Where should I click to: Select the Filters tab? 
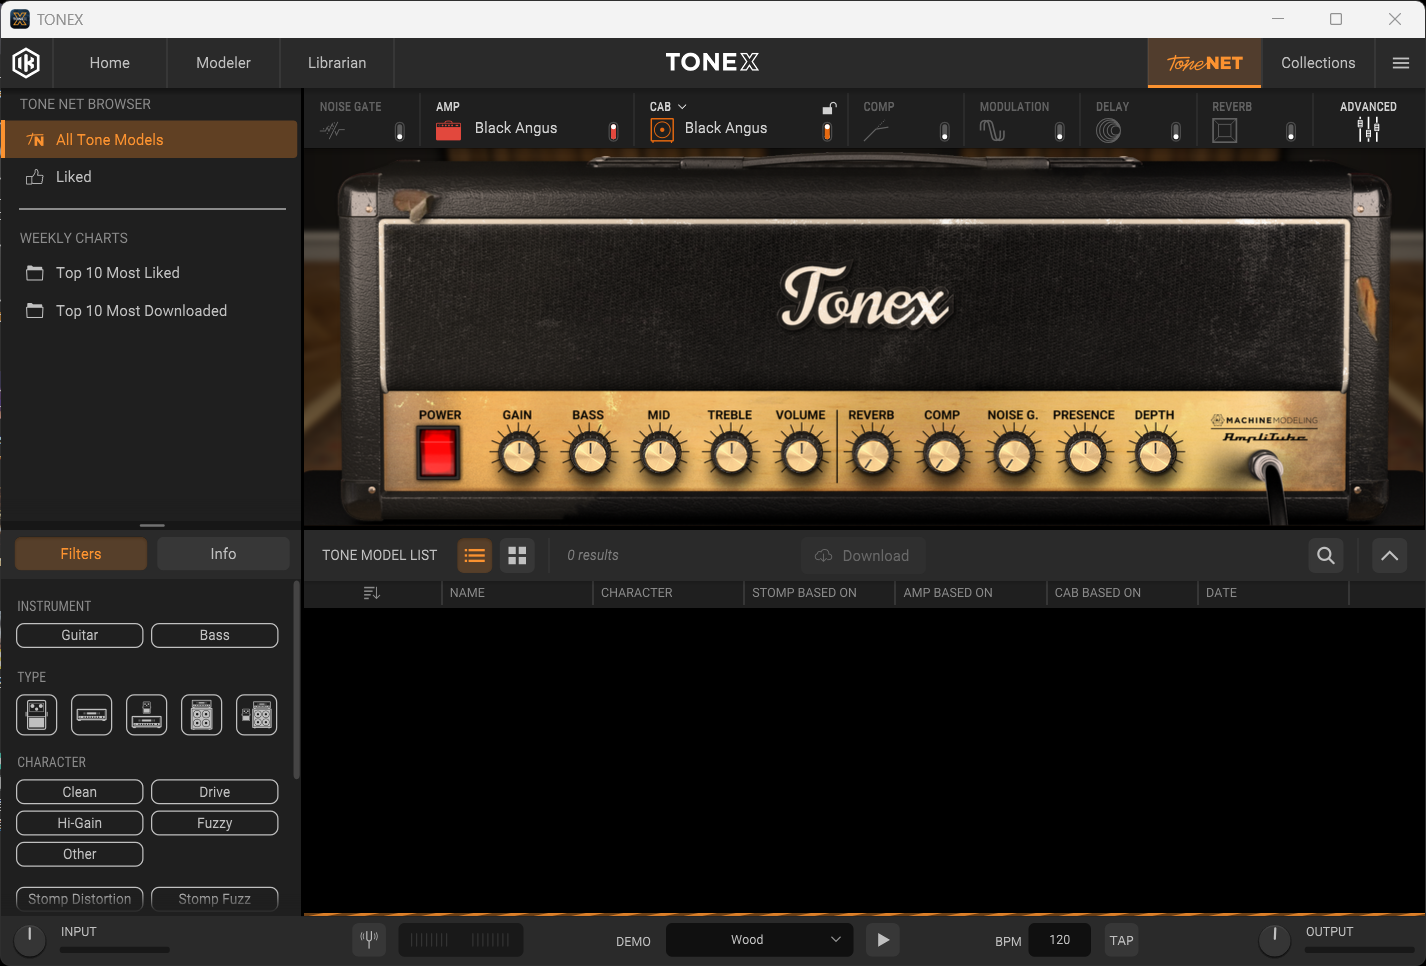[x=81, y=554]
